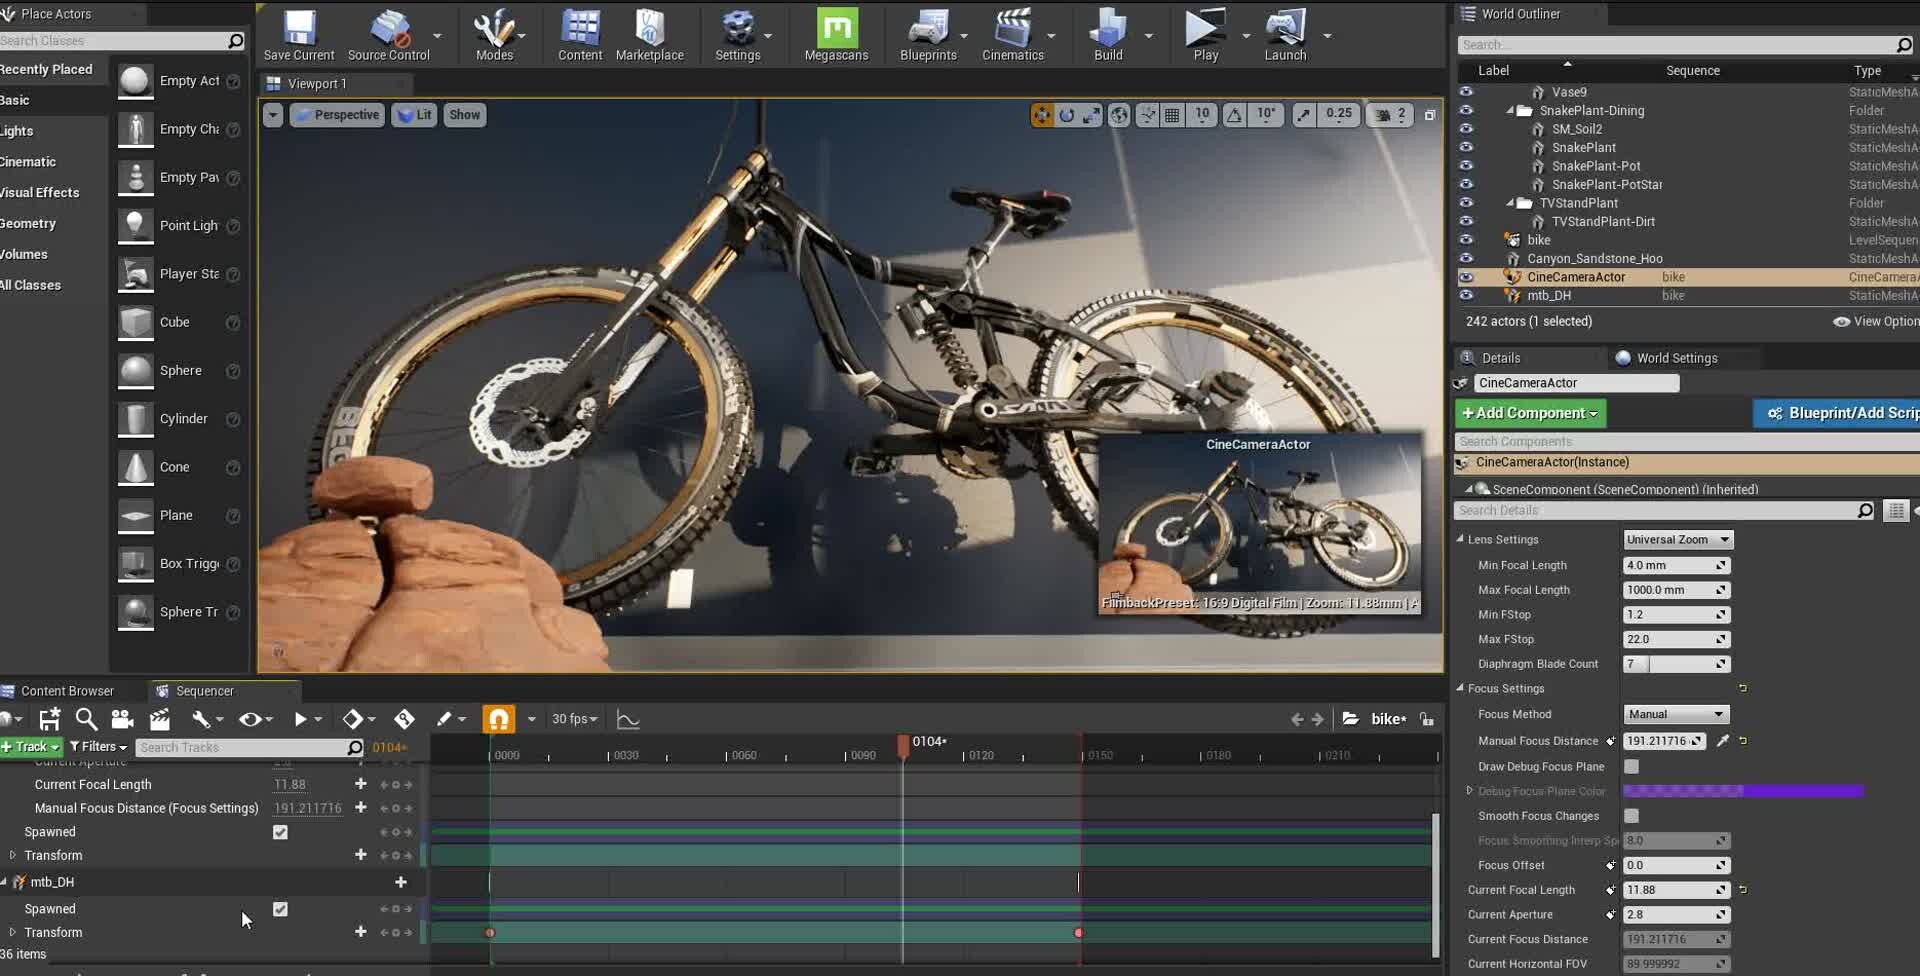Open the Sequencer camera creation icon
1920x976 pixels.
tap(122, 718)
